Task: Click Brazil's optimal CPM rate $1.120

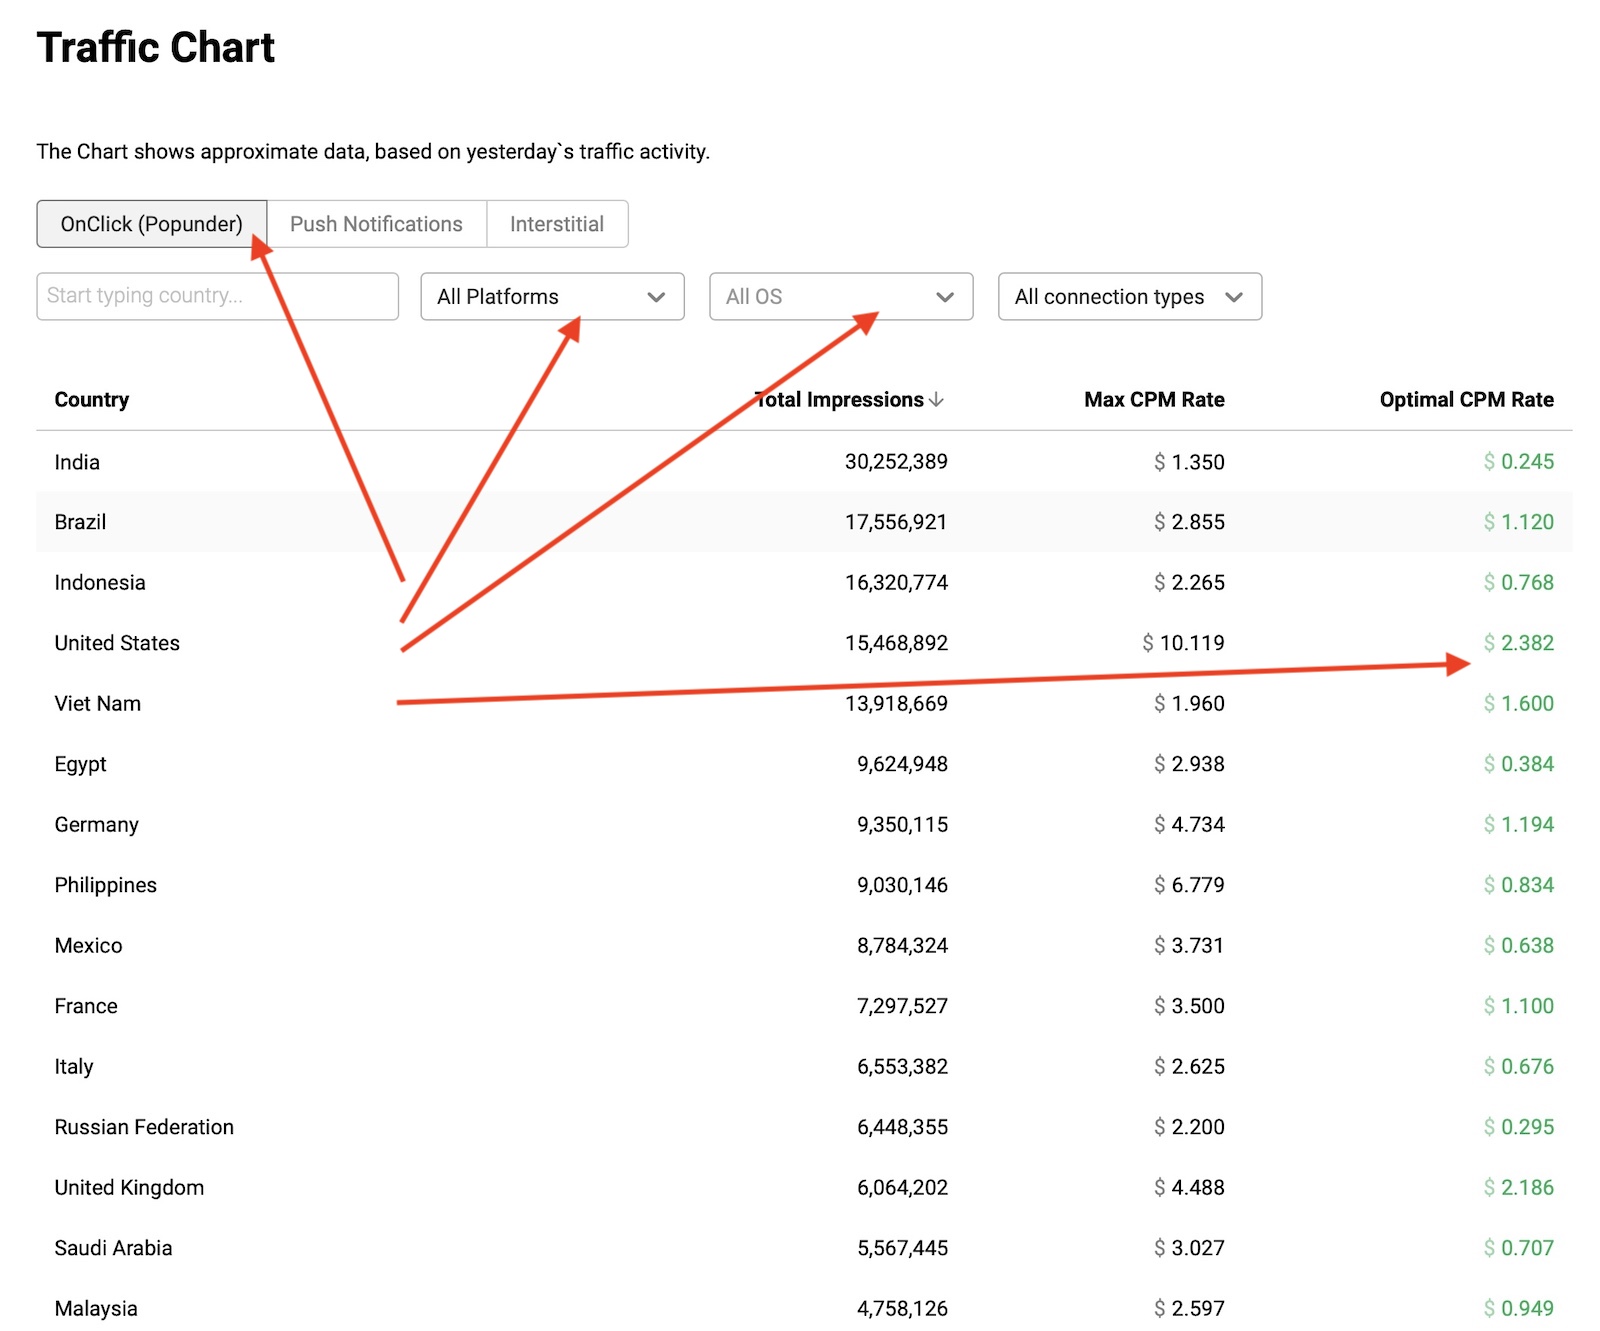Action: (x=1518, y=522)
